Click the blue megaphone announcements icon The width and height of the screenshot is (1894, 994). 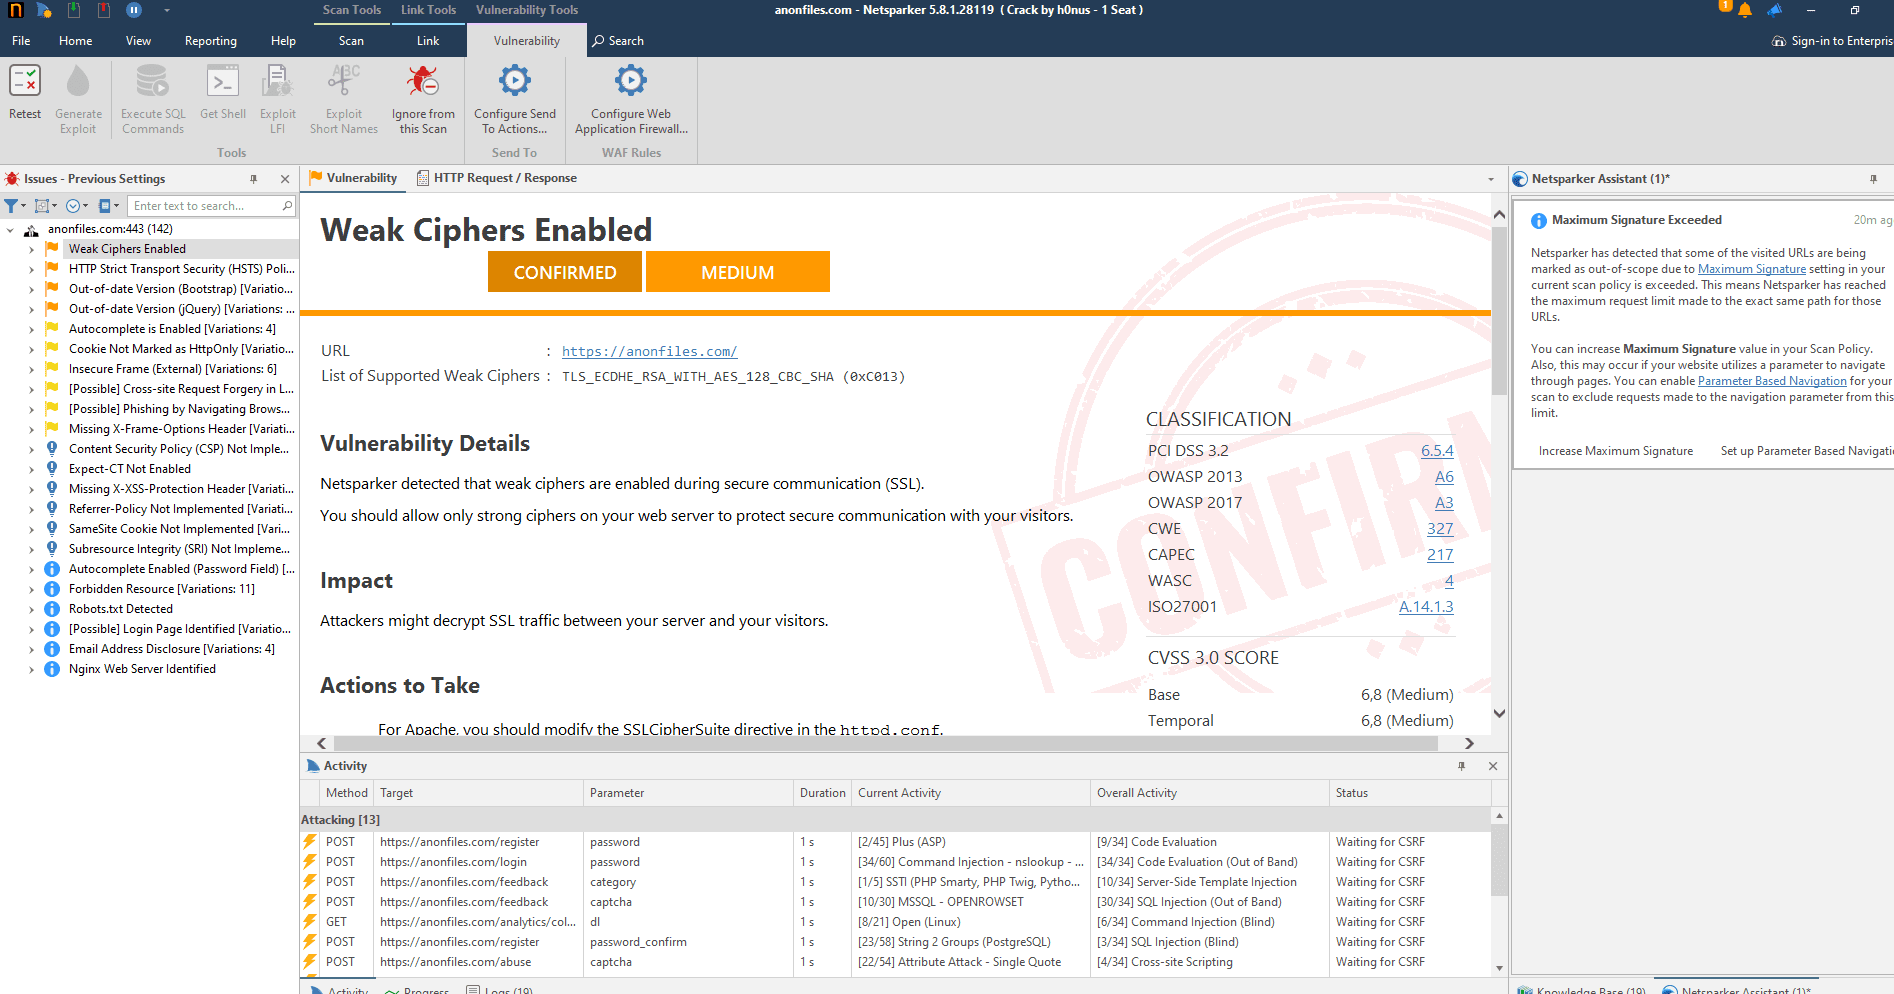click(x=1775, y=11)
